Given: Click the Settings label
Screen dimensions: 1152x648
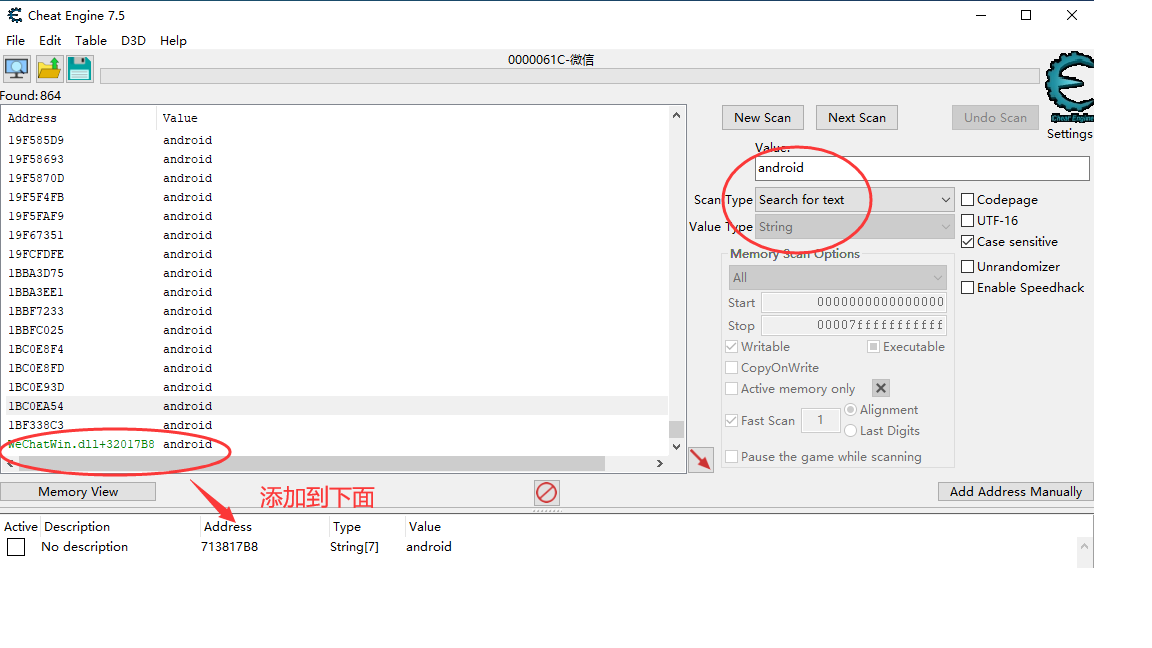Looking at the screenshot, I should click(x=1070, y=134).
